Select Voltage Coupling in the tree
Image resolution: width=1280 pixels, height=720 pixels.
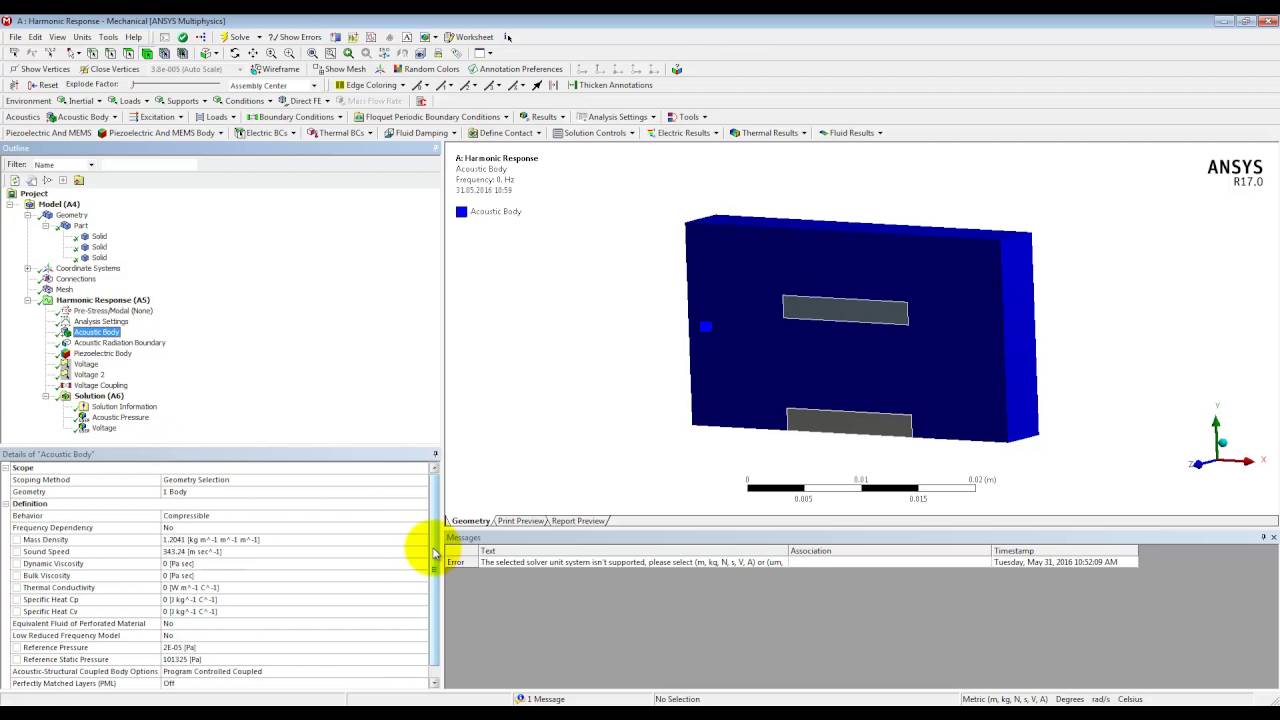100,385
